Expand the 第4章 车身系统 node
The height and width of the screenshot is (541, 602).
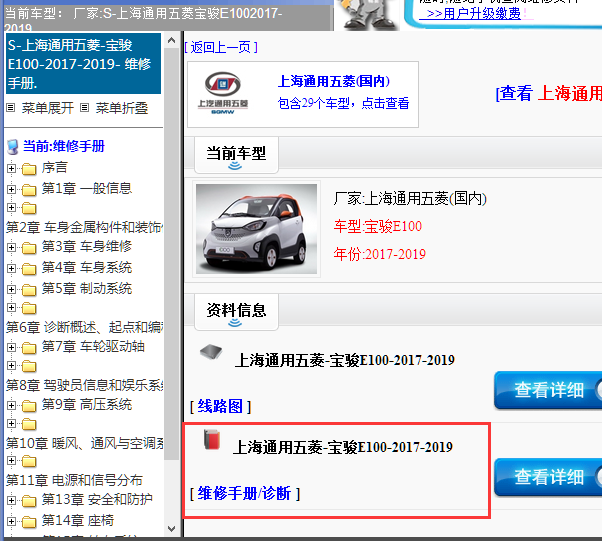12,269
